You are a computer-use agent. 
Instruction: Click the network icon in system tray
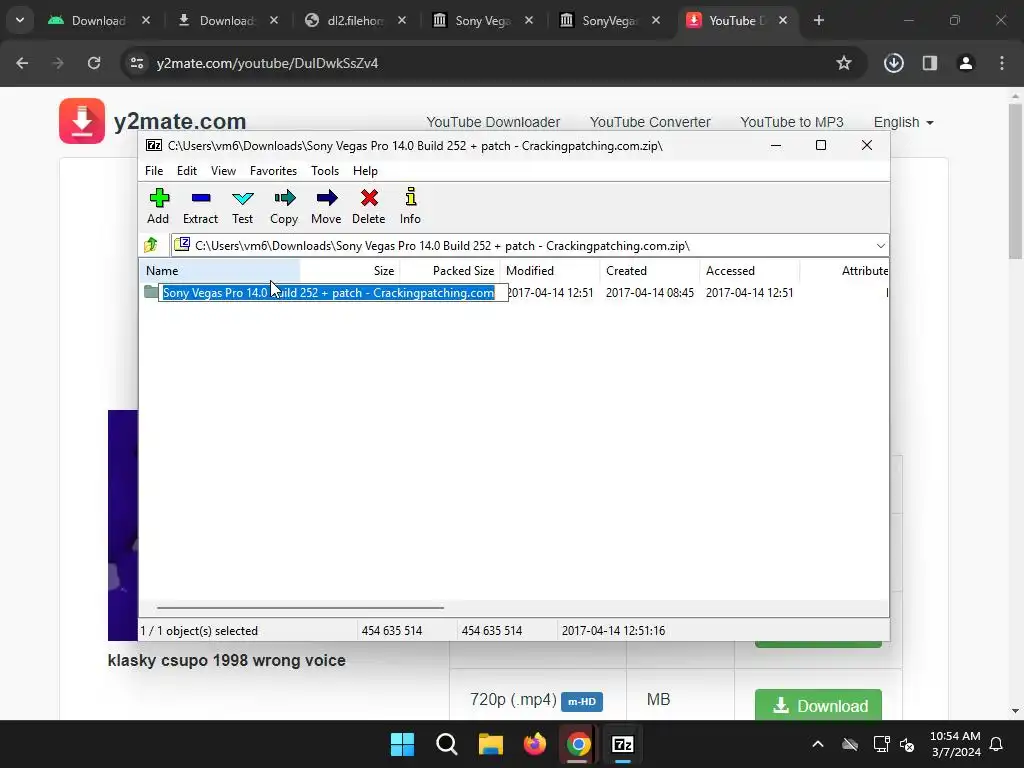click(x=881, y=744)
